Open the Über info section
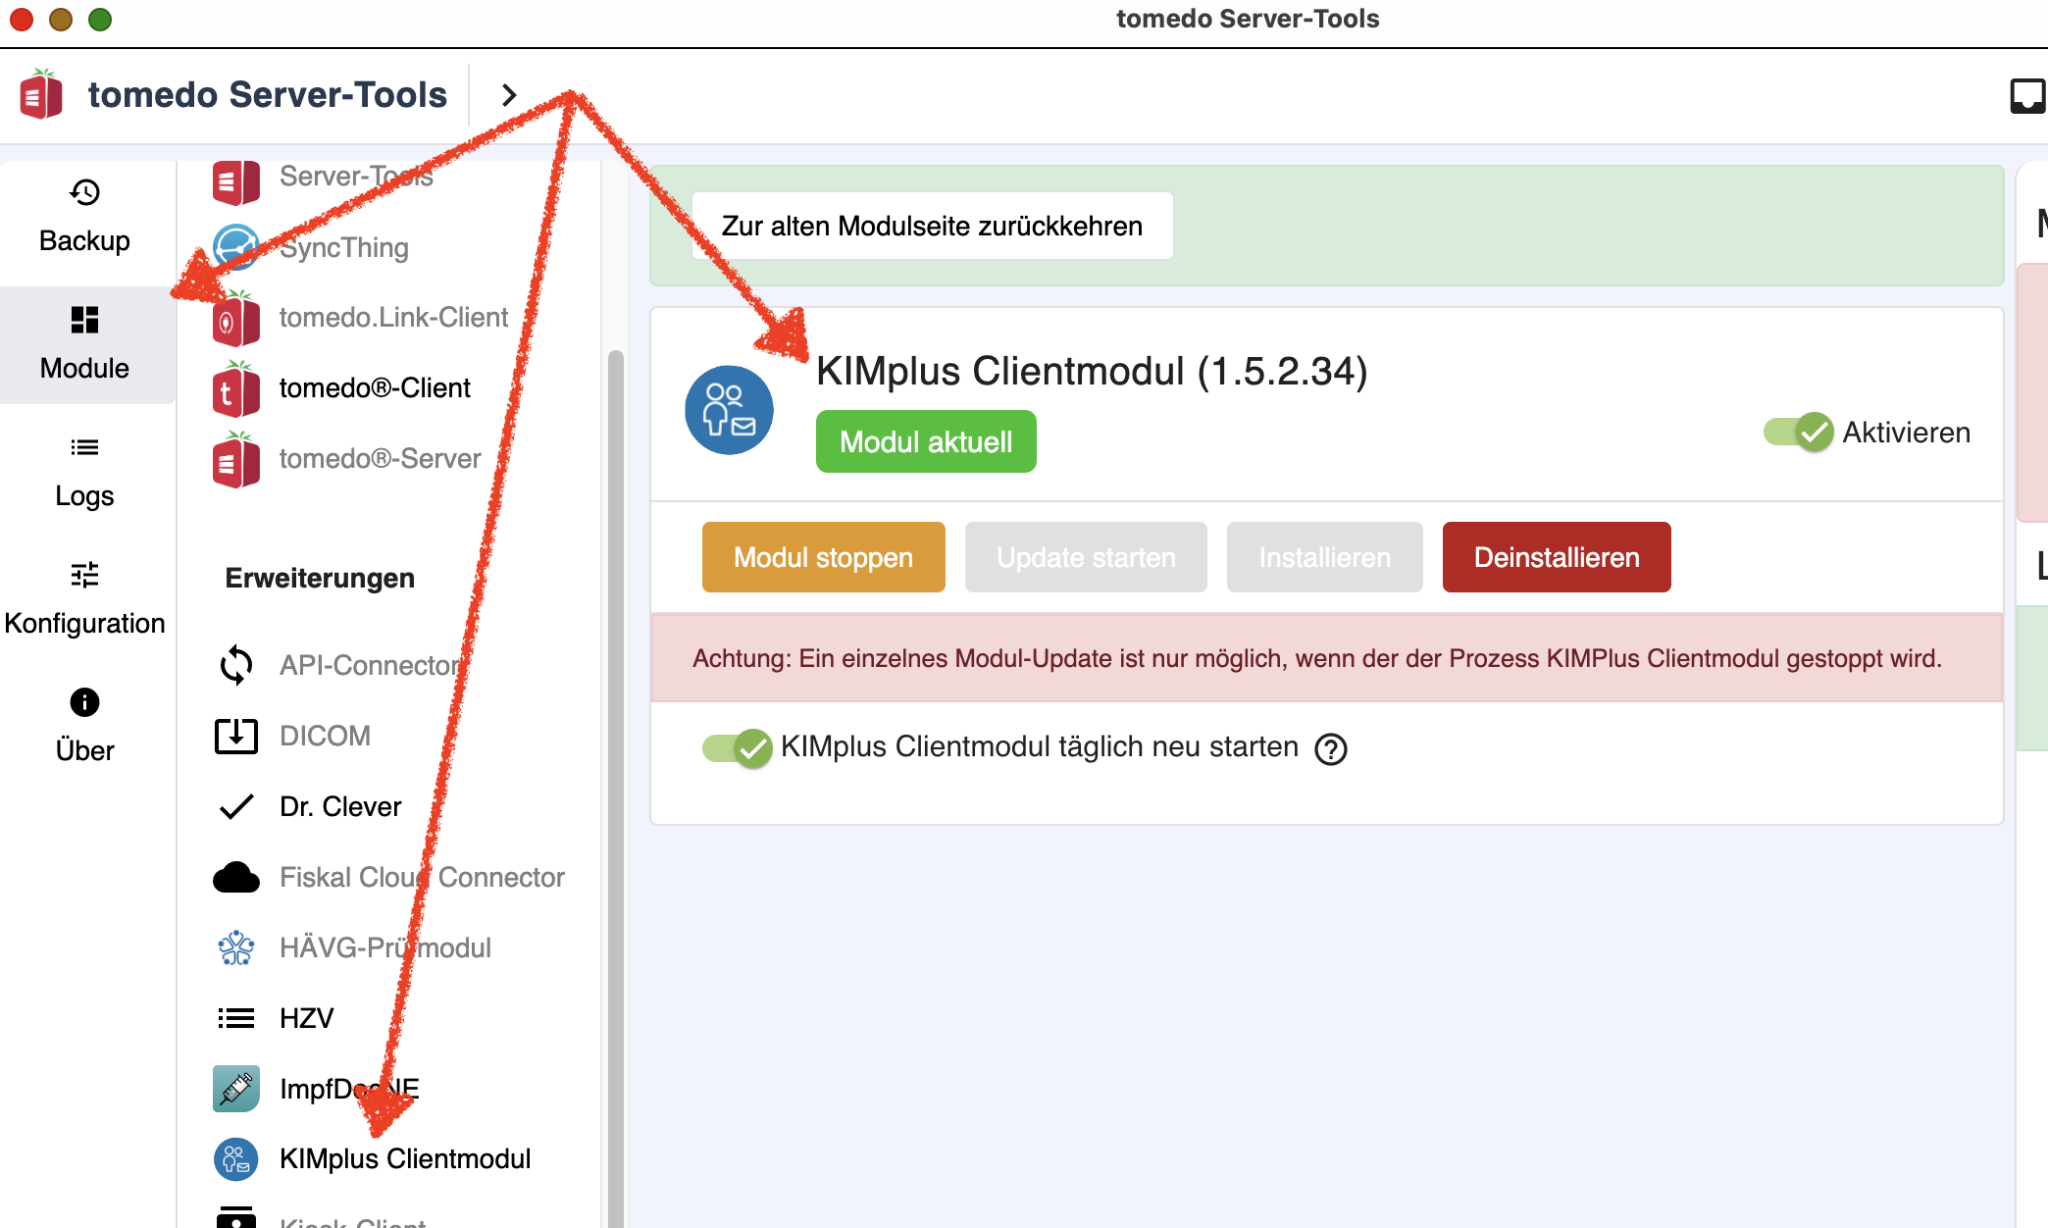Viewport: 2048px width, 1228px height. pos(85,727)
